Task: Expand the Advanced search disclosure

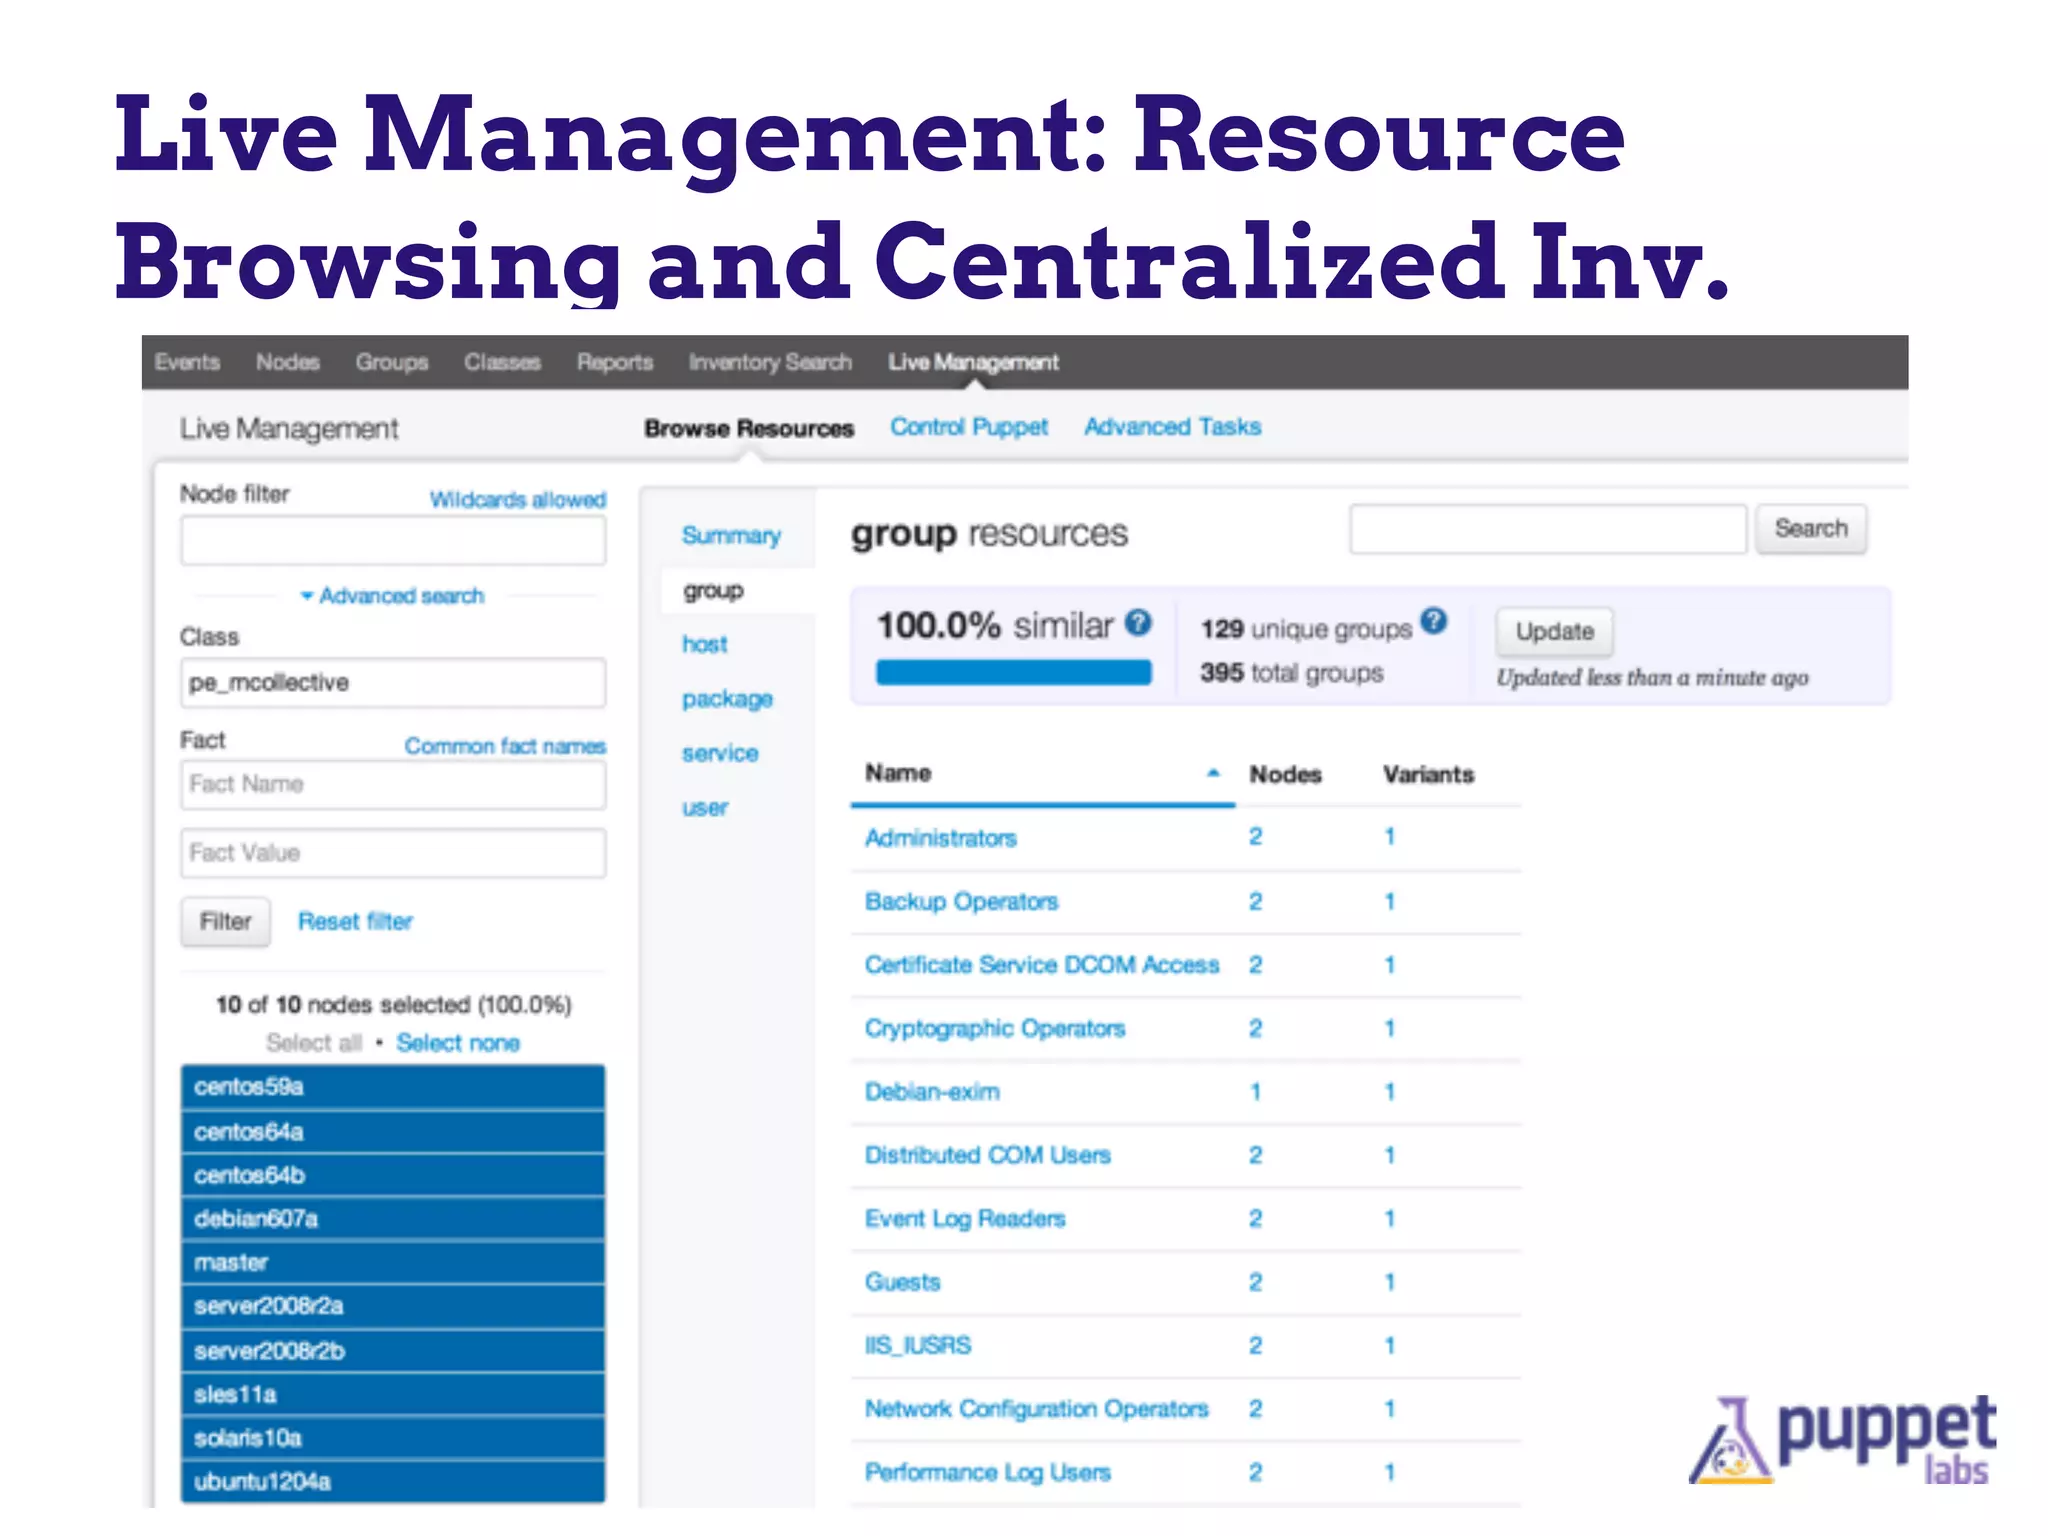Action: coord(392,596)
